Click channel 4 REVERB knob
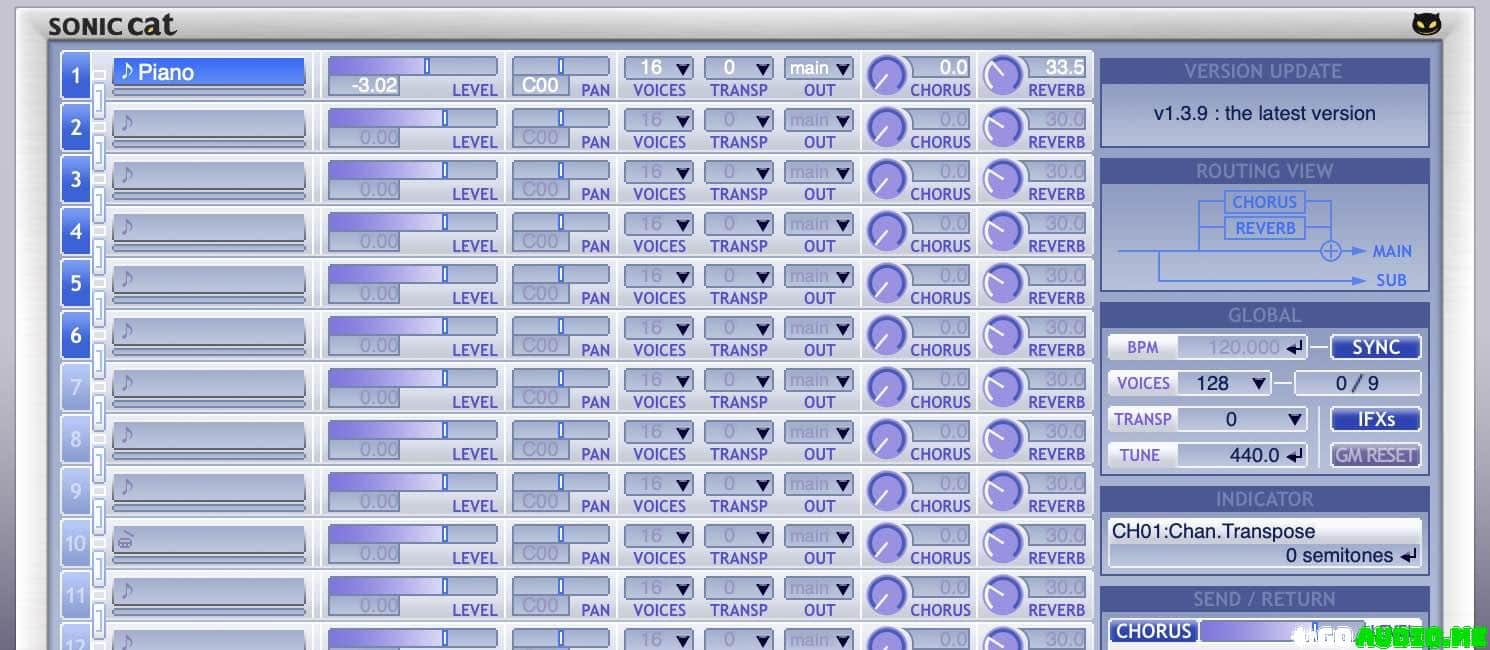The width and height of the screenshot is (1490, 650). click(x=1003, y=232)
